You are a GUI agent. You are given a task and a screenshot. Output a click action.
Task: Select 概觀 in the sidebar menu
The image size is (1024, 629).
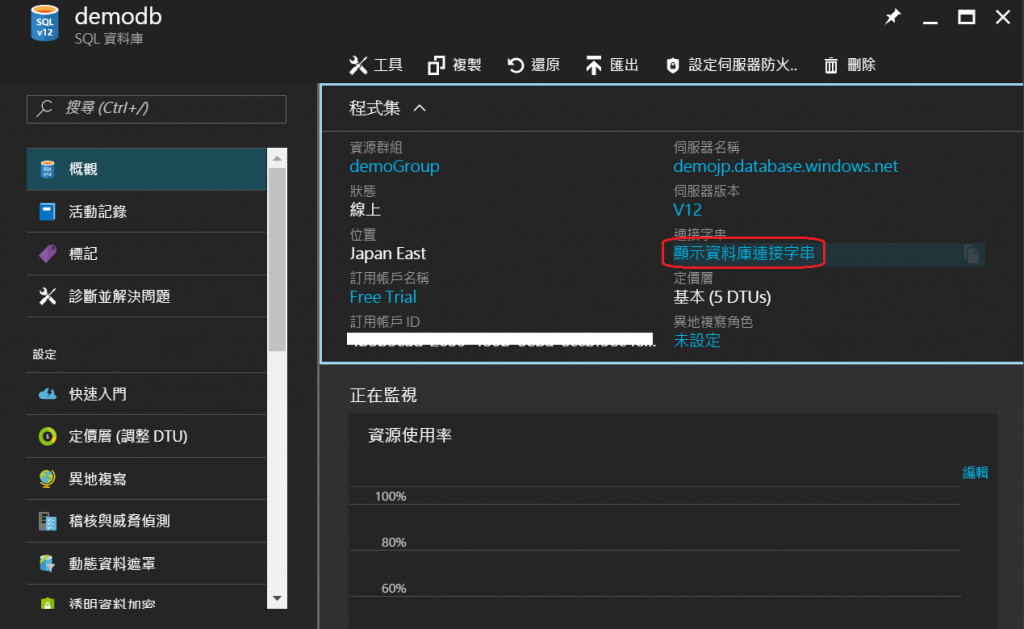tap(146, 169)
